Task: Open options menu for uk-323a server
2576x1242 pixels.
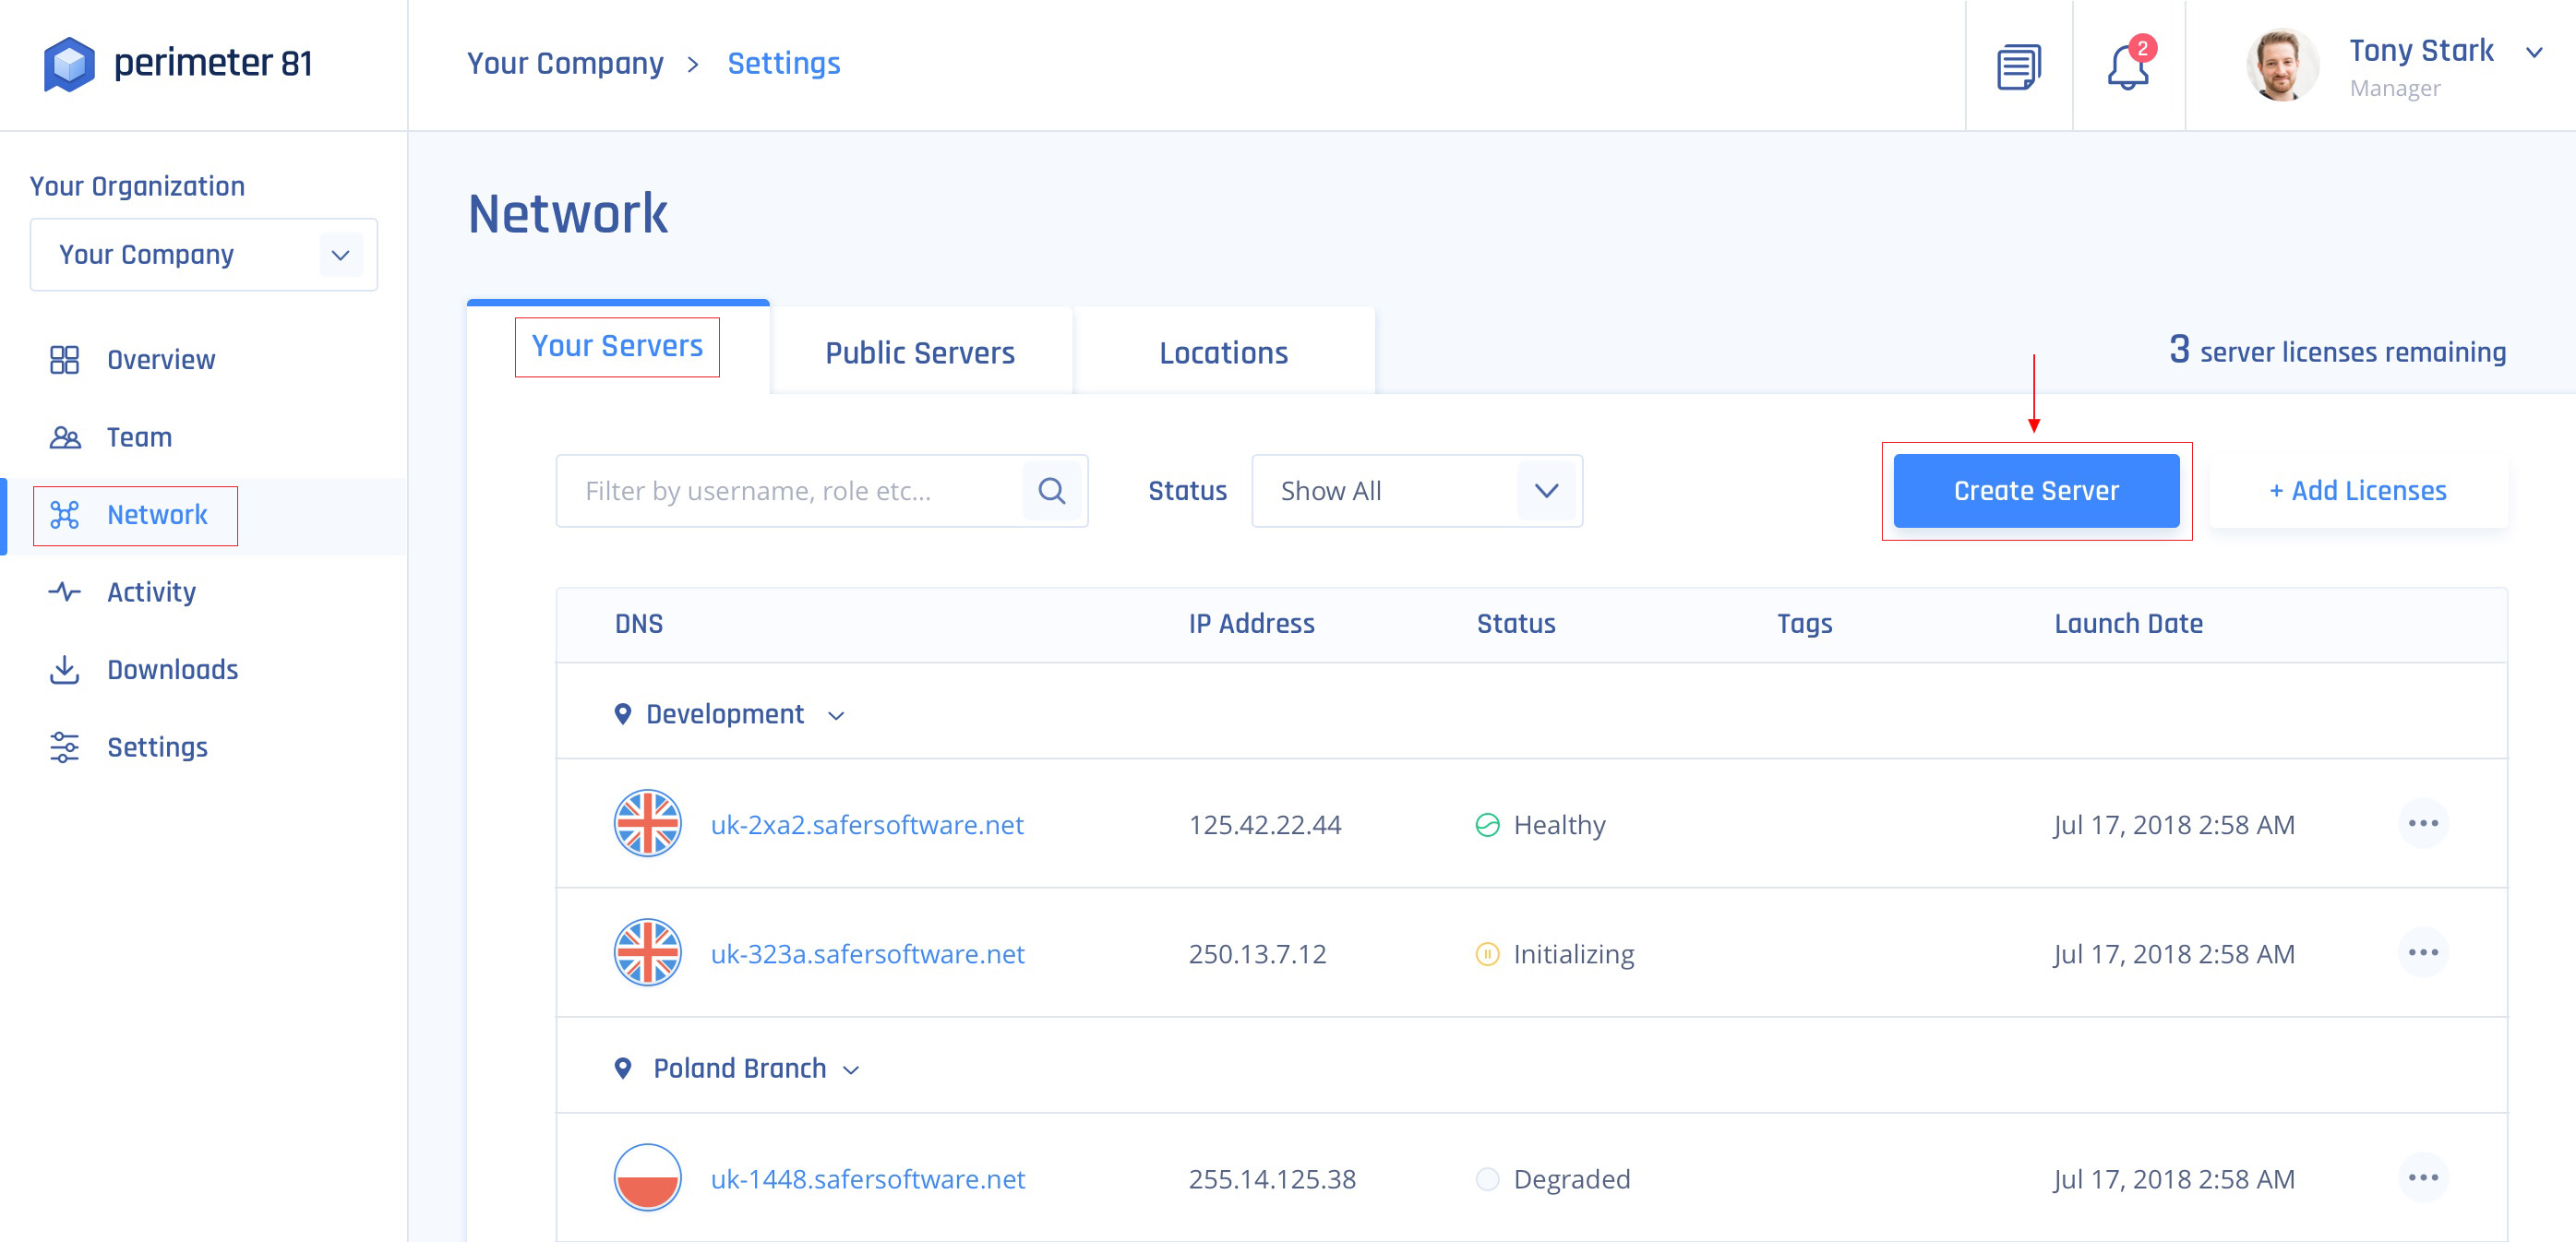Action: 2422,953
